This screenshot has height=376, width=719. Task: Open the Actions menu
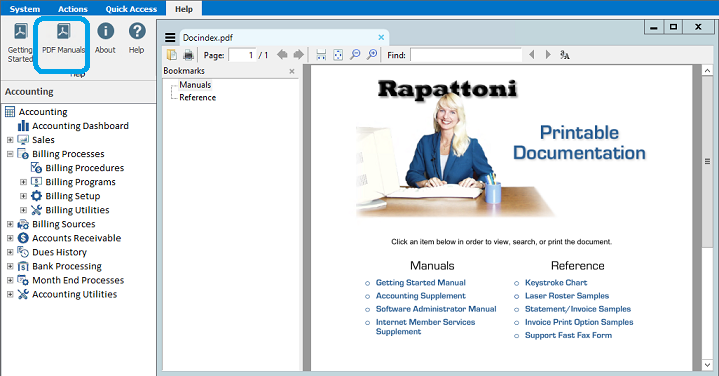pos(72,9)
